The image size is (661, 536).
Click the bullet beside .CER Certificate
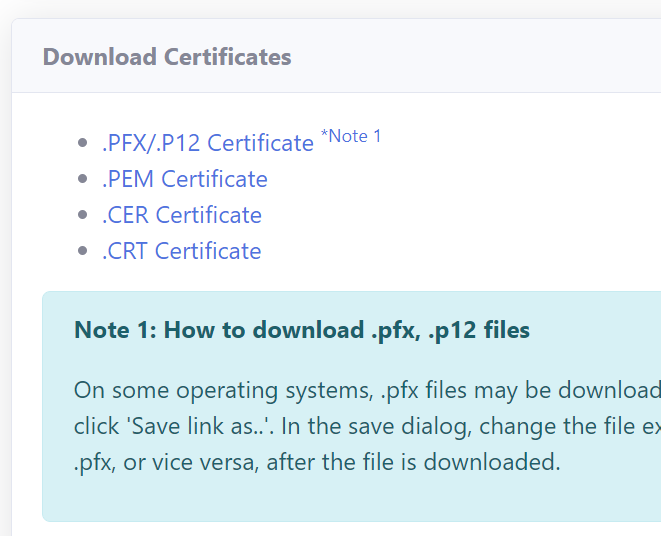83,215
